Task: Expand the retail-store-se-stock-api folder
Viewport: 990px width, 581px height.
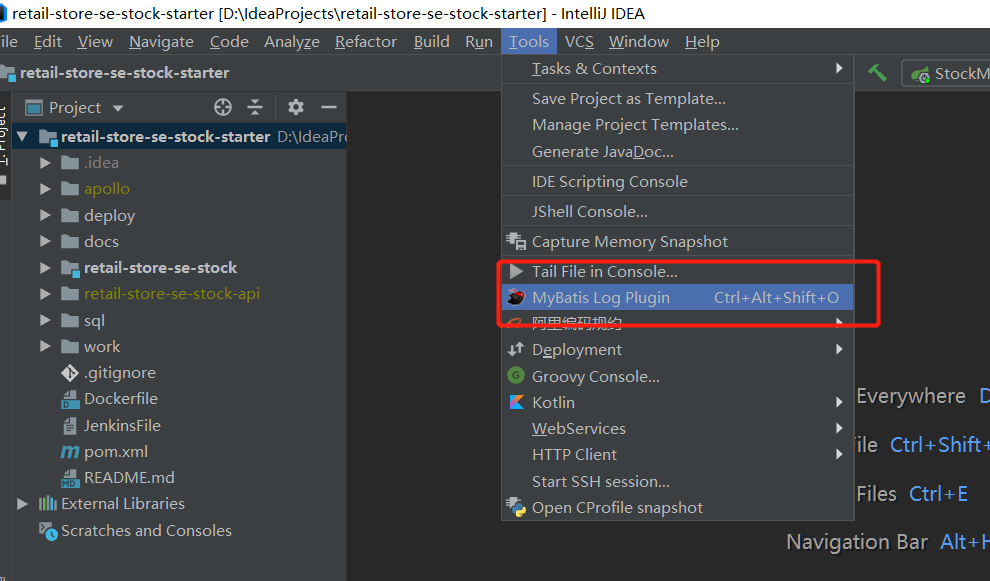Action: pyautogui.click(x=45, y=294)
